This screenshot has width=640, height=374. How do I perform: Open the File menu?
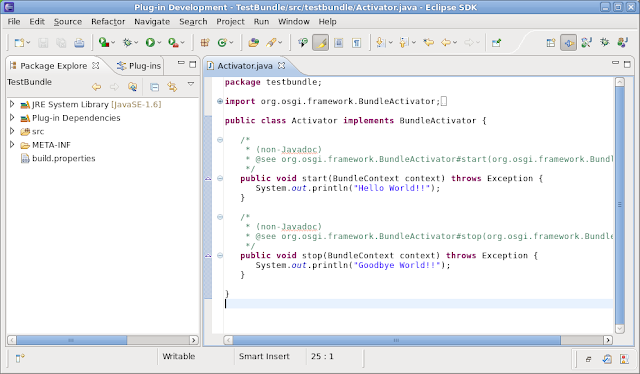[13, 22]
